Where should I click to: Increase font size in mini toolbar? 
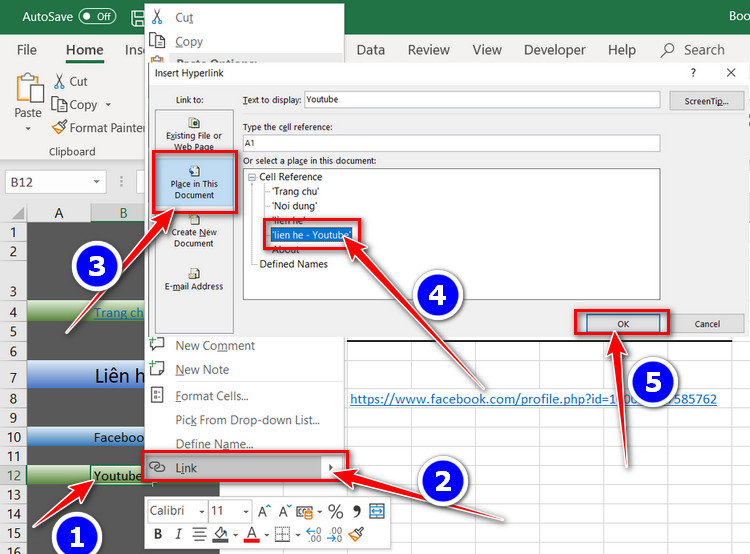tap(264, 511)
